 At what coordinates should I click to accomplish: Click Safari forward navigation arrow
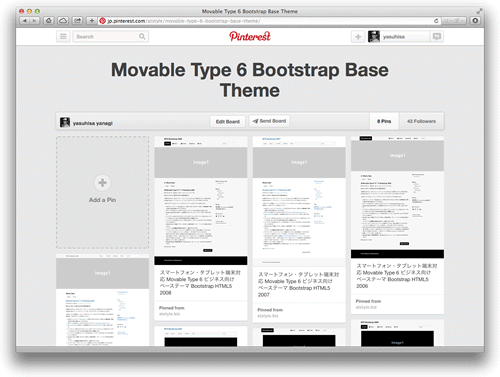coord(35,21)
